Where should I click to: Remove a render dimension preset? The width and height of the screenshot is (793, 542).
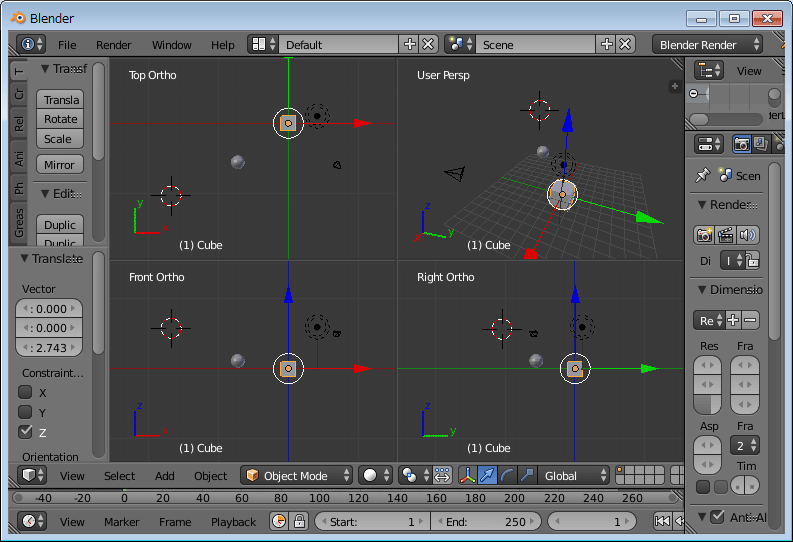[751, 320]
